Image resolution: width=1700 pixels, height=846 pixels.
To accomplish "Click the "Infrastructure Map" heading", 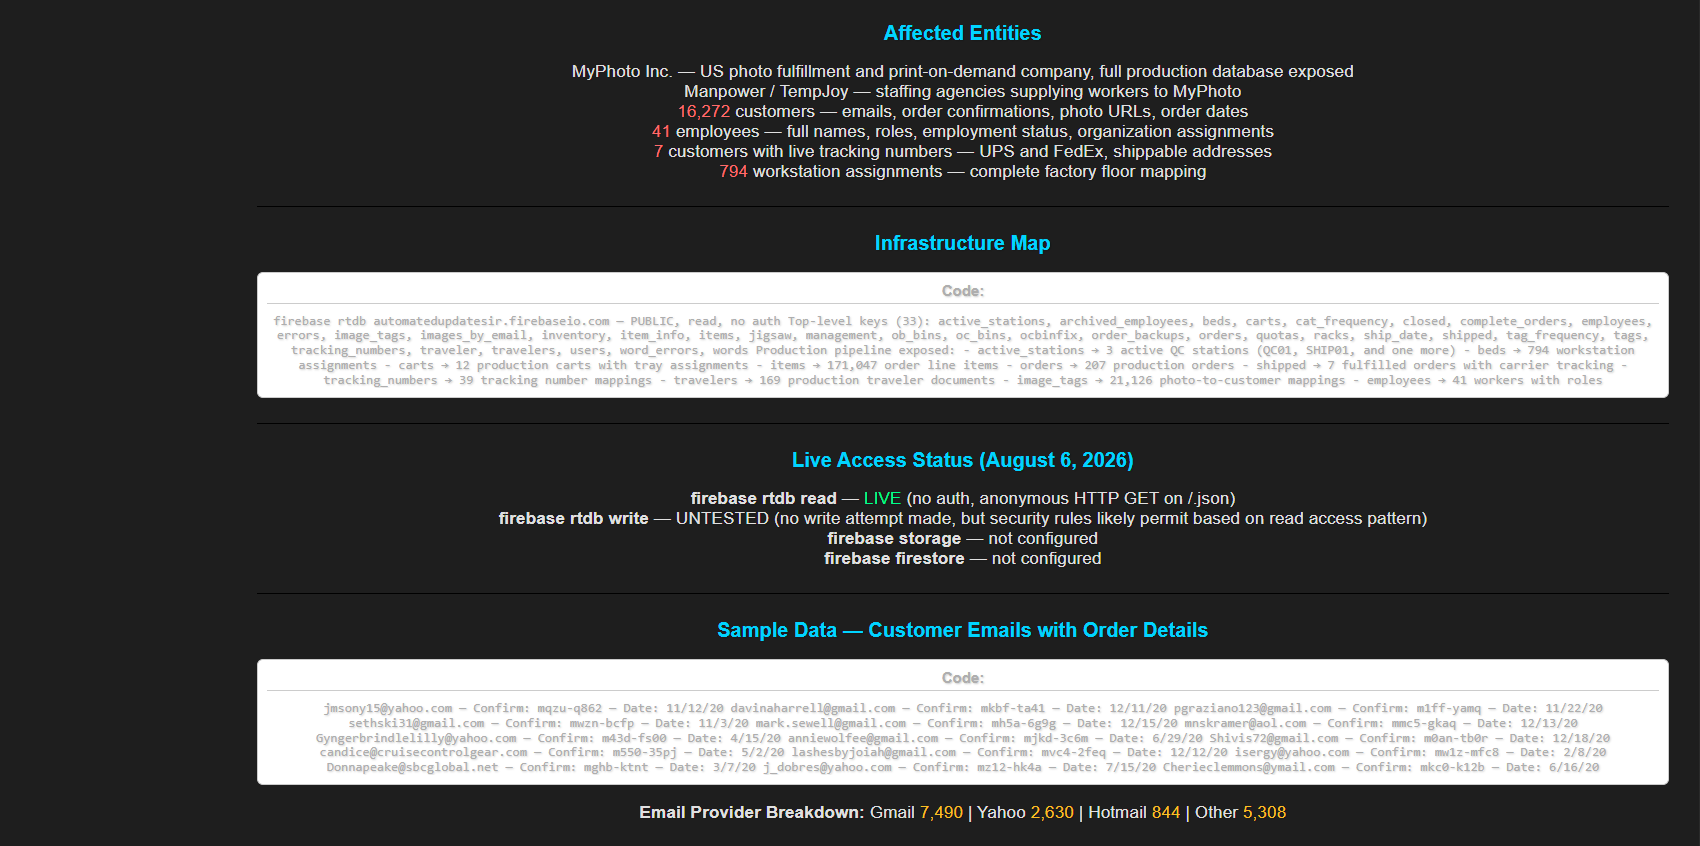I will pos(962,243).
